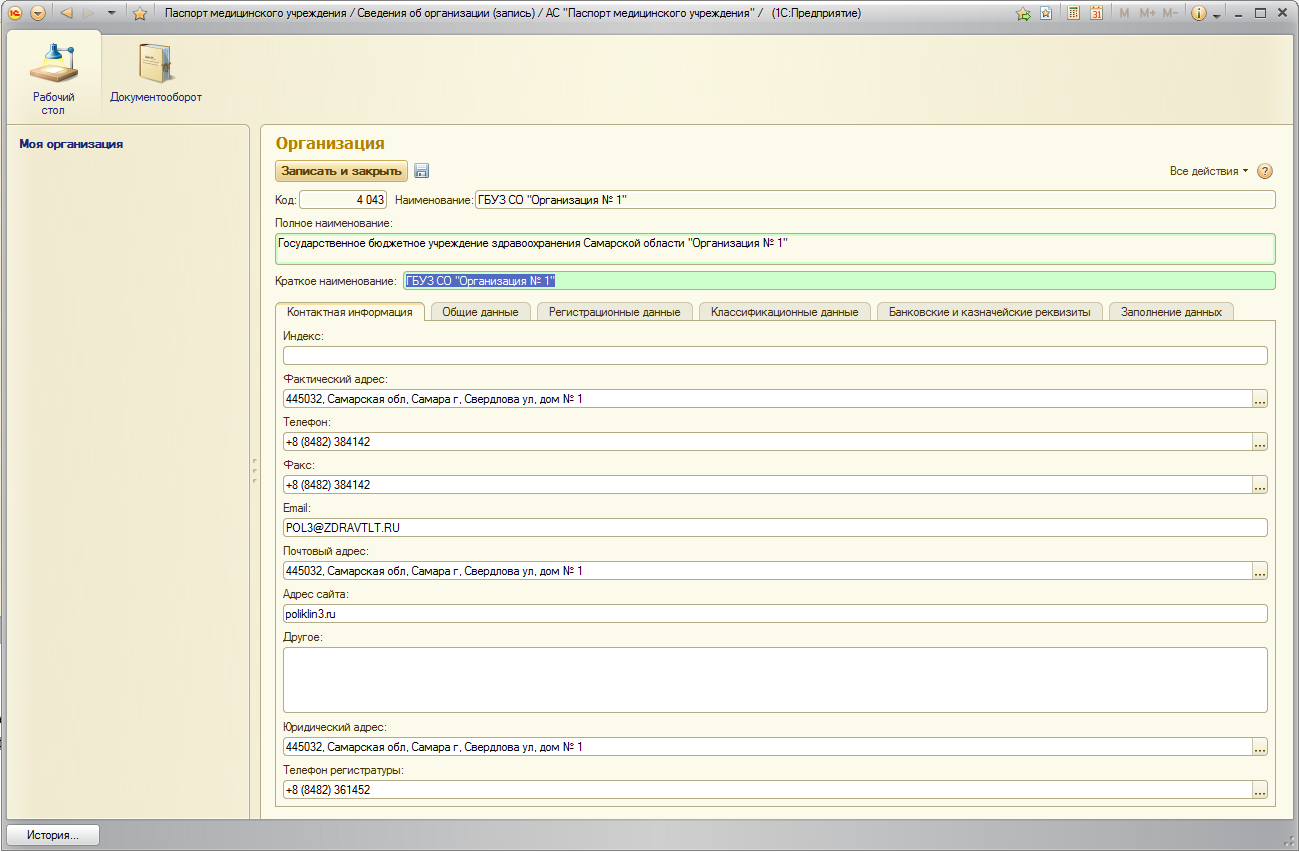The image size is (1299, 852).
Task: Click the Записать и закрыть button
Action: (341, 171)
